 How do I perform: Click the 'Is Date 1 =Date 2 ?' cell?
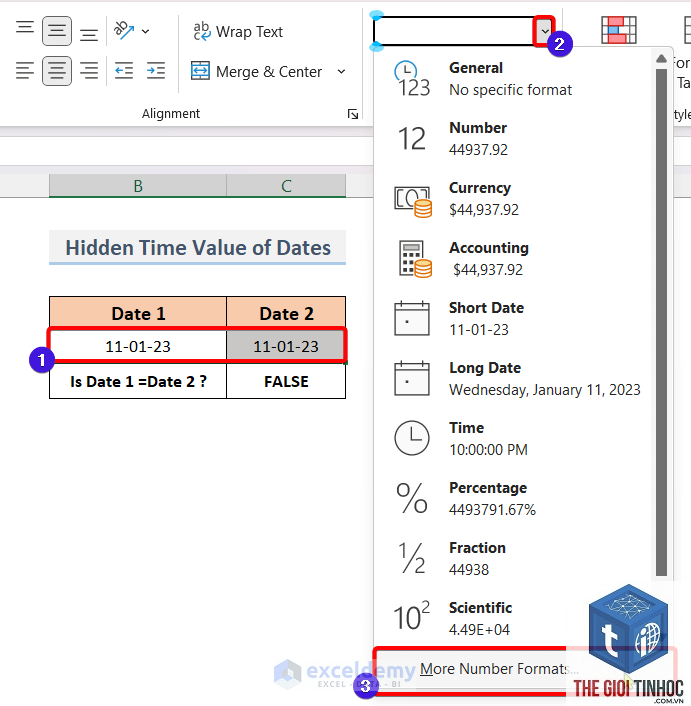point(138,381)
